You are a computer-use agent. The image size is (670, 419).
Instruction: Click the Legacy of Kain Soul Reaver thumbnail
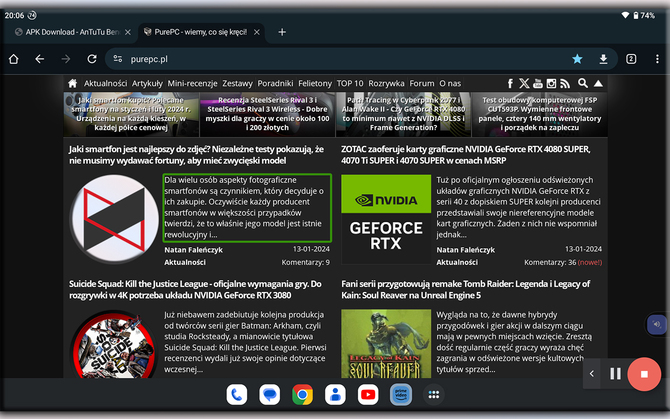pyautogui.click(x=386, y=344)
